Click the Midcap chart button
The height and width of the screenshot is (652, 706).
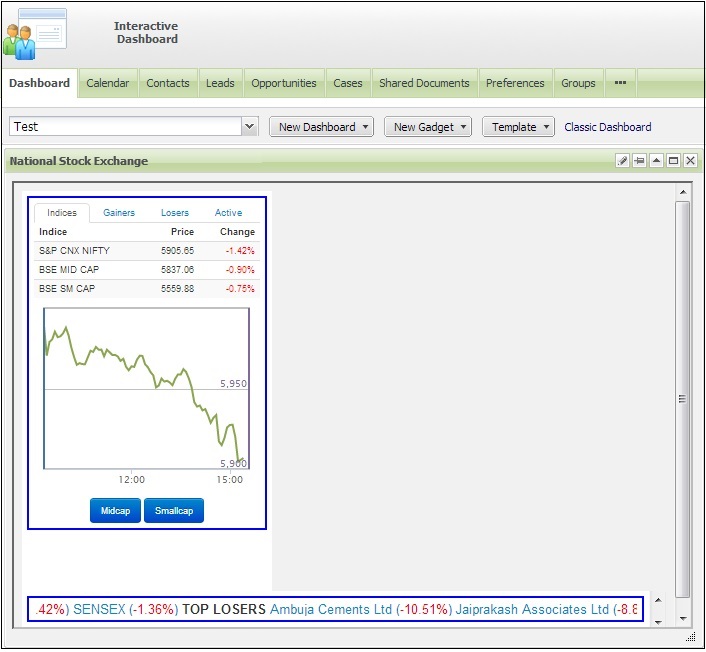(115, 511)
